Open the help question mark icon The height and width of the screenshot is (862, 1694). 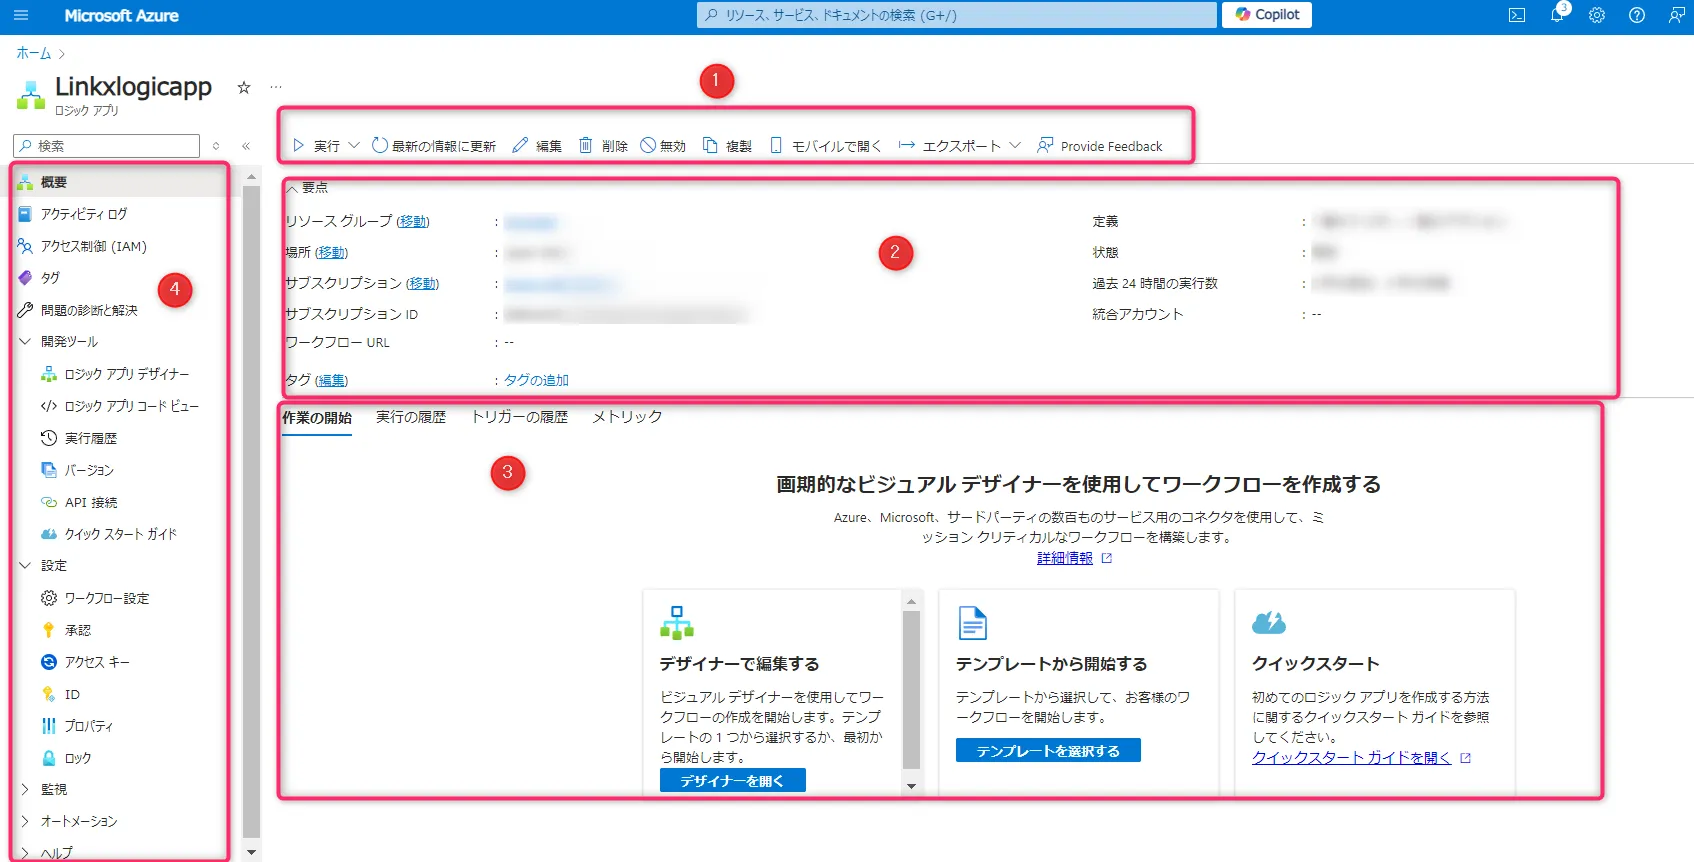coord(1637,15)
